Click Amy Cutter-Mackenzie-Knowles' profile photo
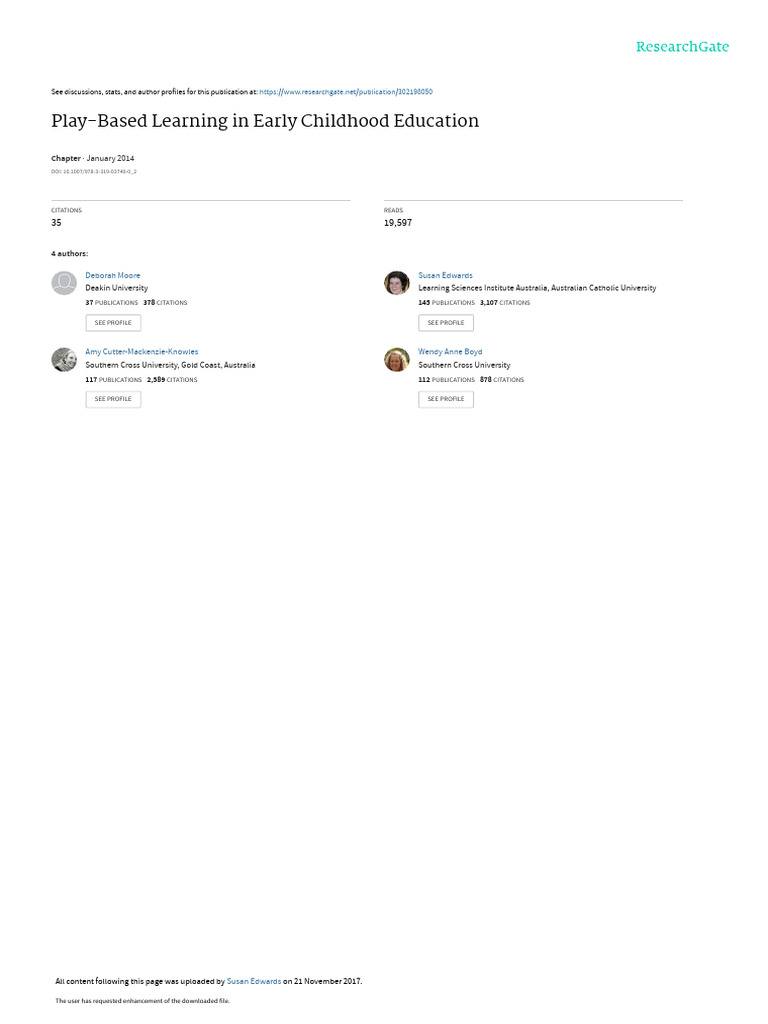The image size is (768, 1024). 64,359
